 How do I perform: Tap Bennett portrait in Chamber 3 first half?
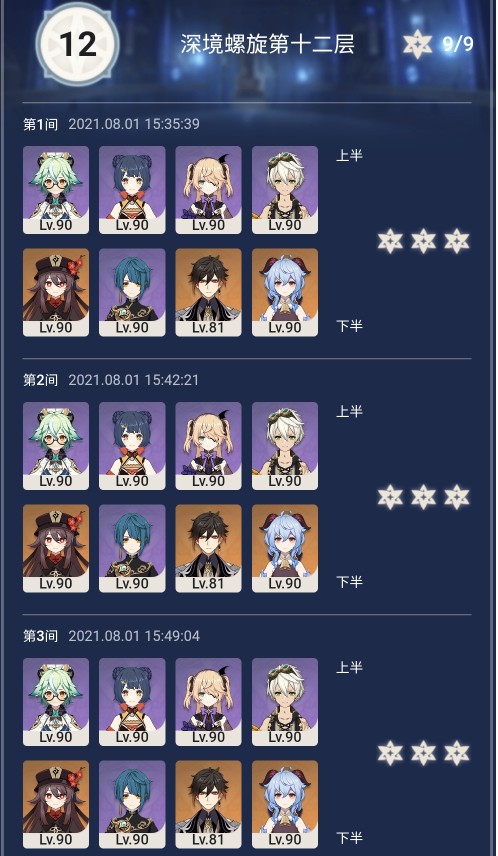coord(284,702)
